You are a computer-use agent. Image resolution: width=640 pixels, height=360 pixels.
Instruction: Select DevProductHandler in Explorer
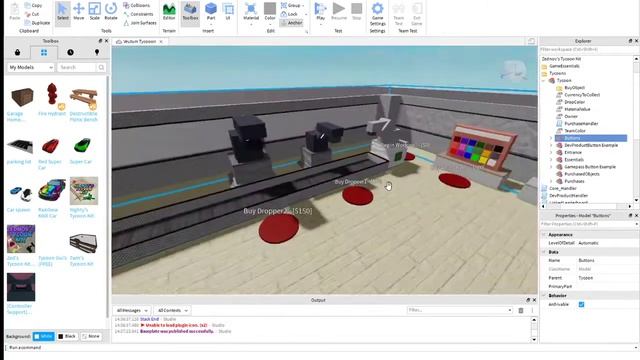click(568, 196)
